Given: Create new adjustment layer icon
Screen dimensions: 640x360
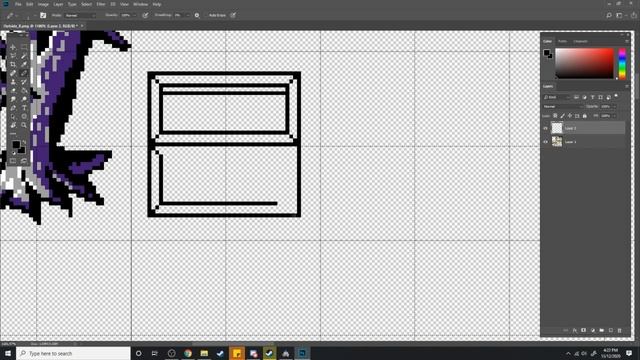Looking at the screenshot, I should click(593, 330).
